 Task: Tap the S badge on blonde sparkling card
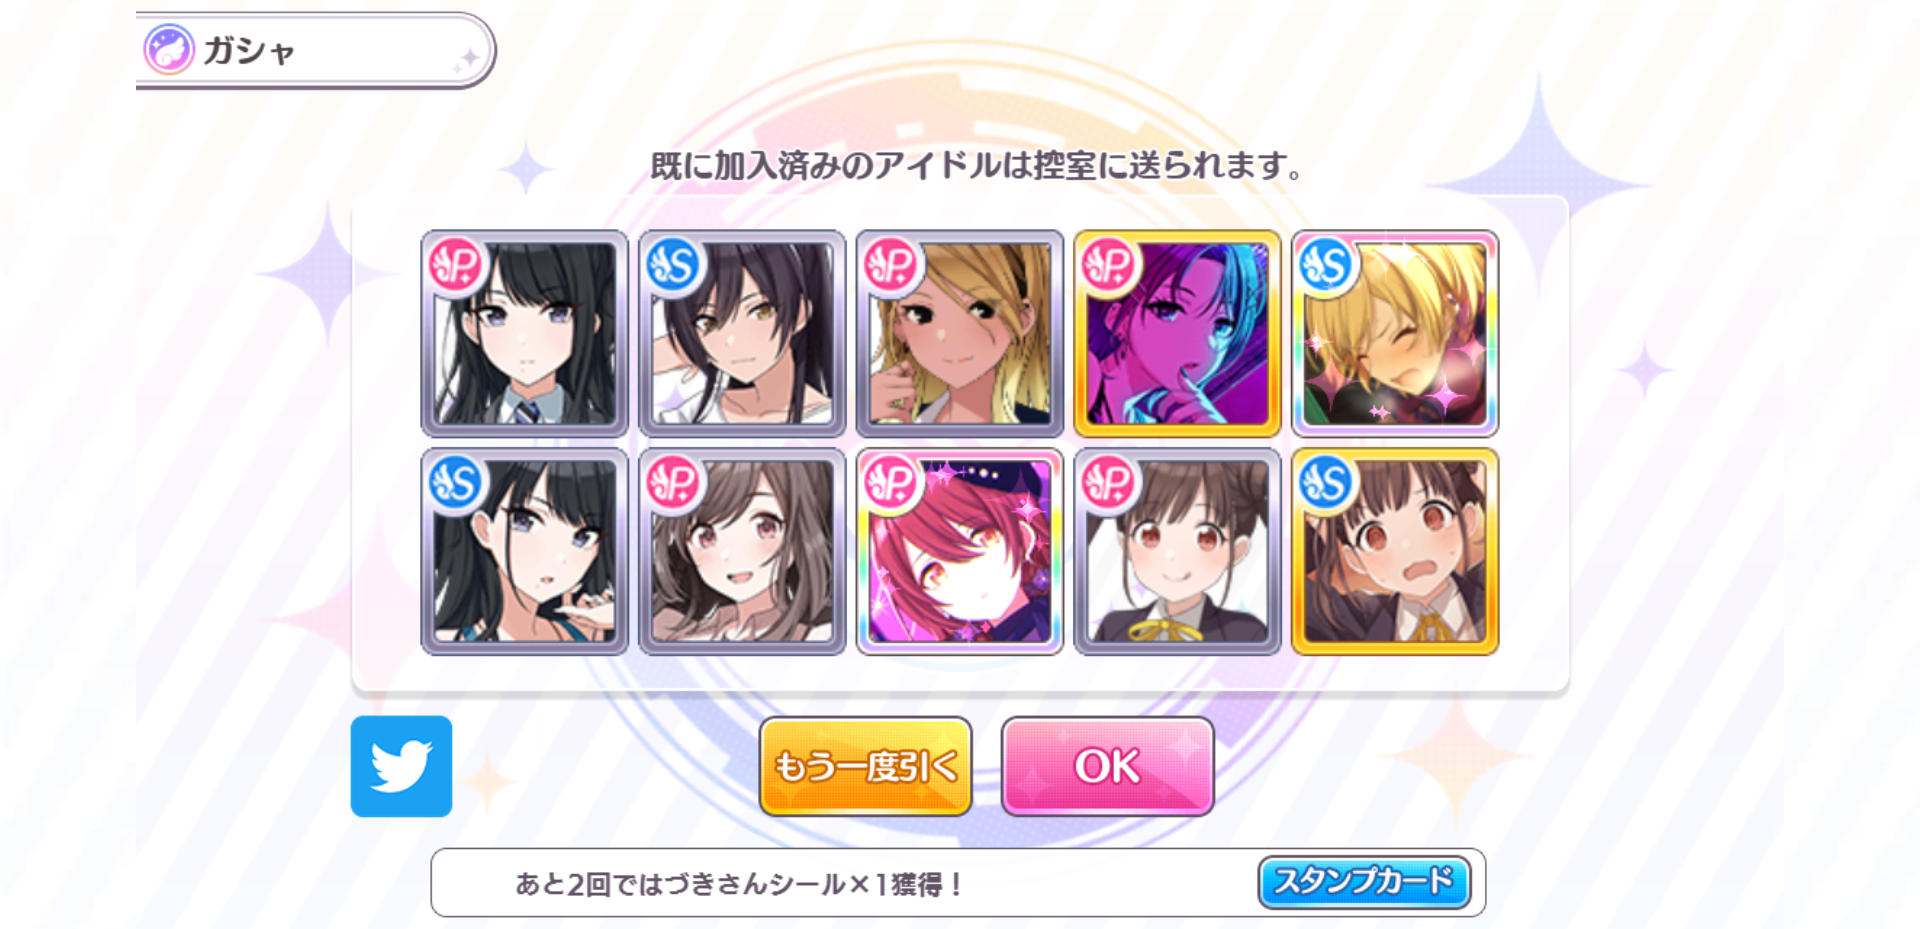1326,265
